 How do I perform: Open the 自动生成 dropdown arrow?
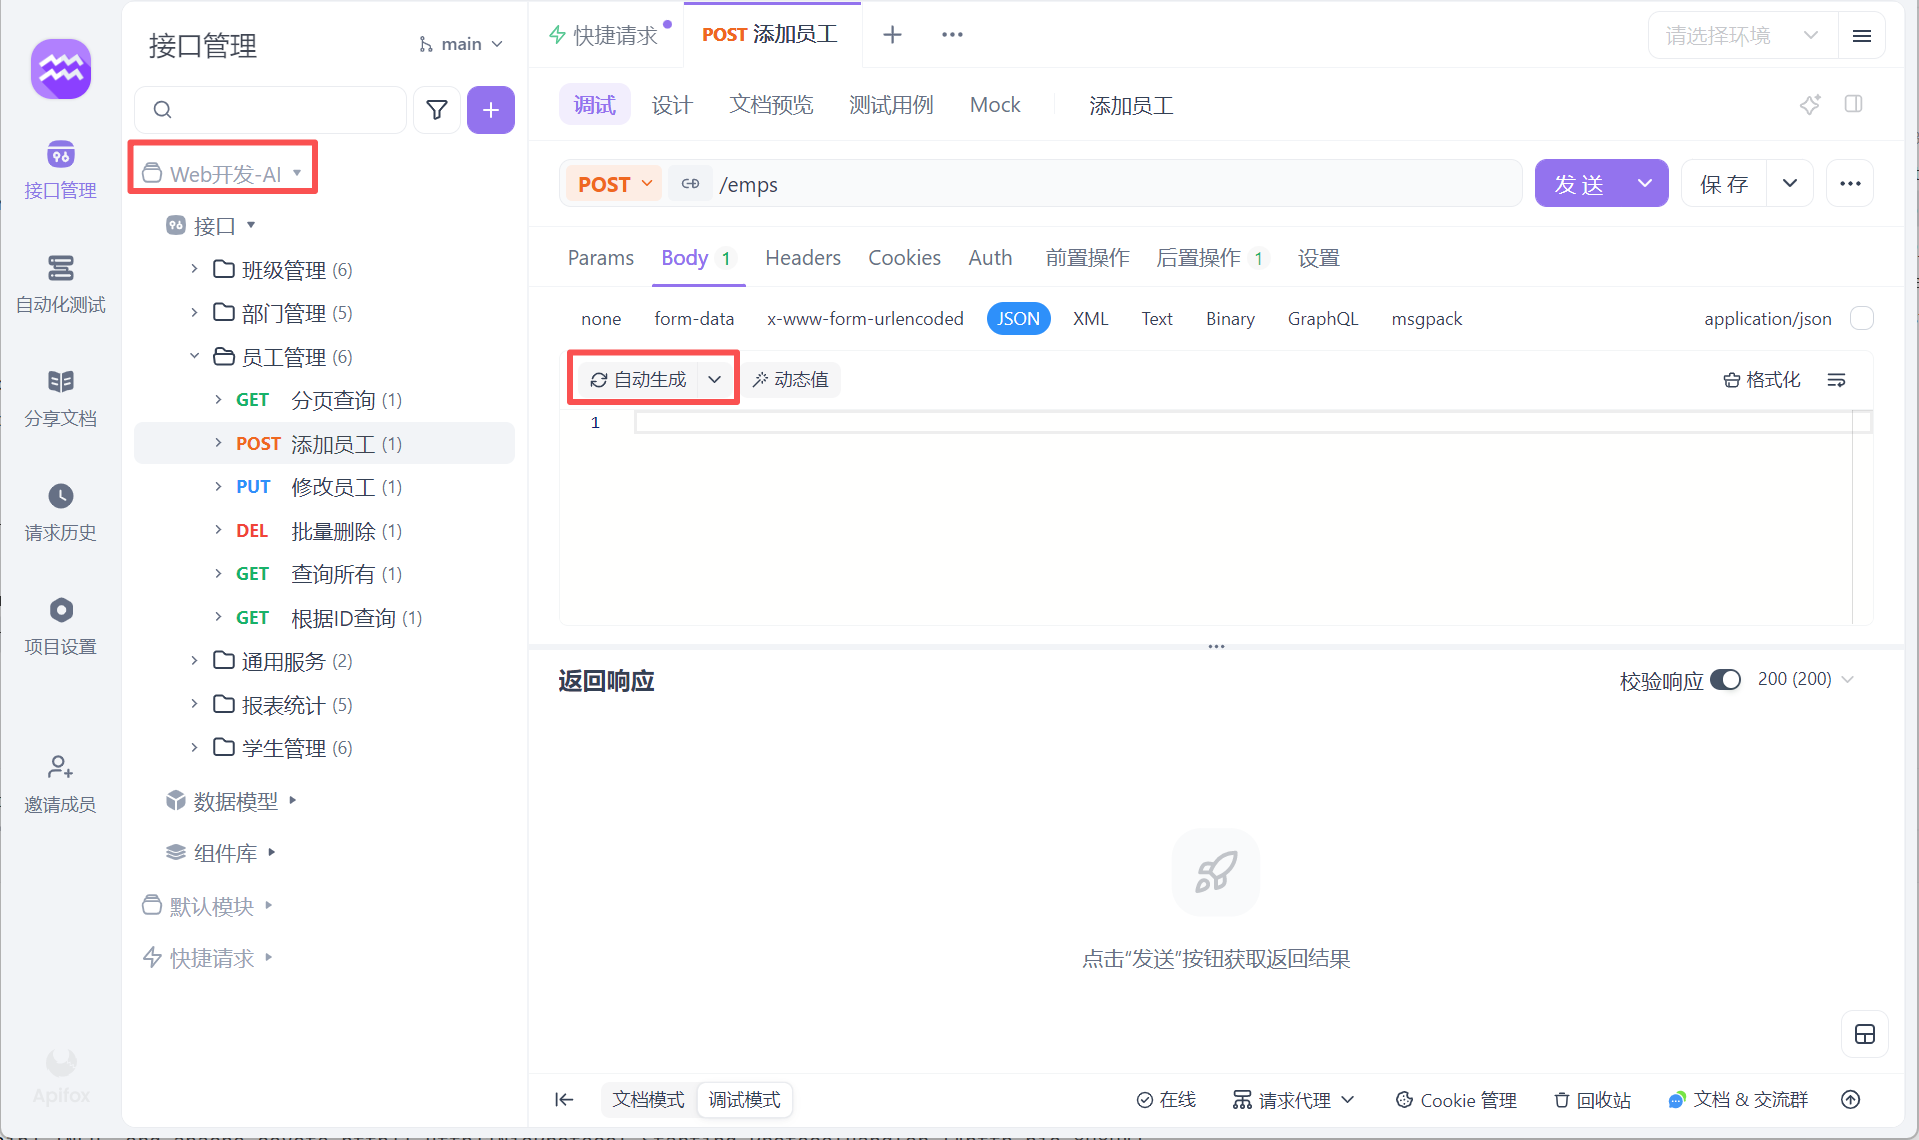(714, 380)
